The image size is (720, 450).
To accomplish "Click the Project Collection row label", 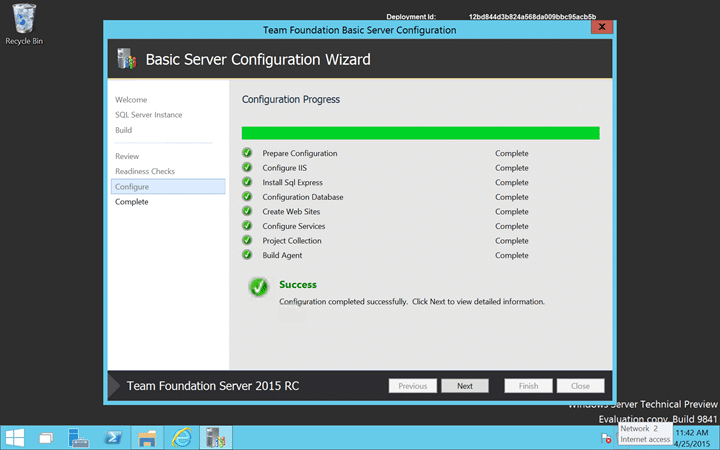I will pos(292,241).
